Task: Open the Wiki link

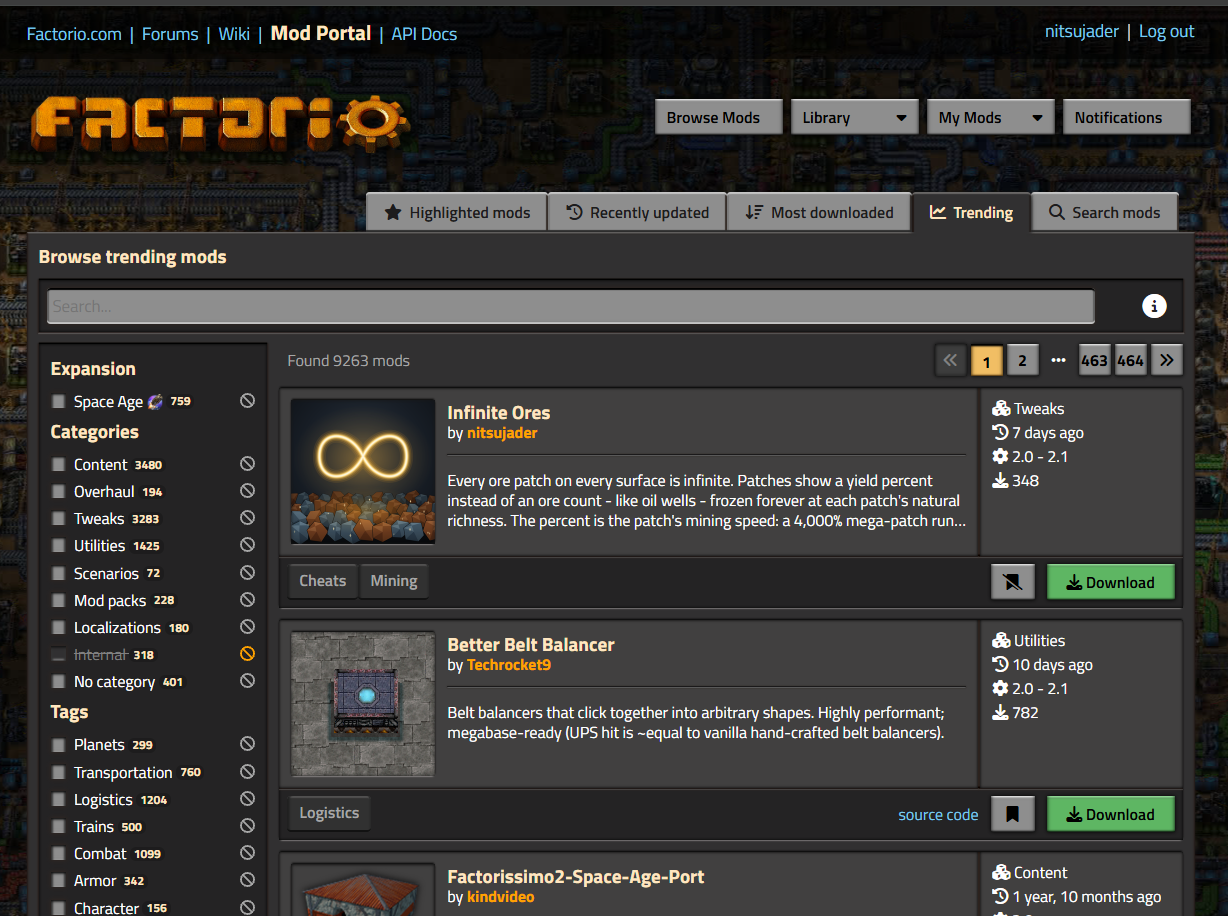Action: pyautogui.click(x=234, y=34)
